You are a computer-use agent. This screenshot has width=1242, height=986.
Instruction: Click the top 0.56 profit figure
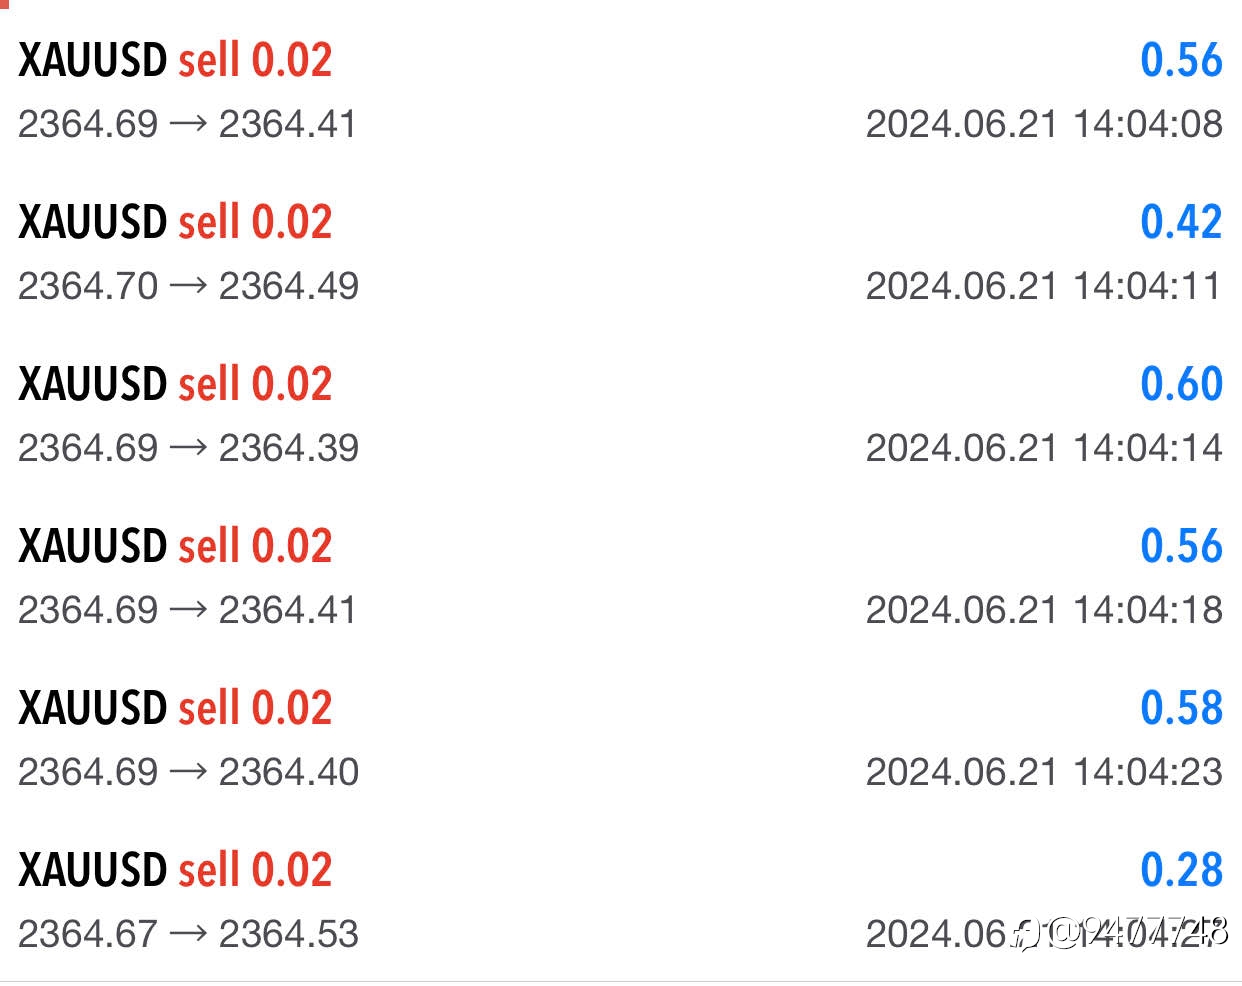[1181, 60]
